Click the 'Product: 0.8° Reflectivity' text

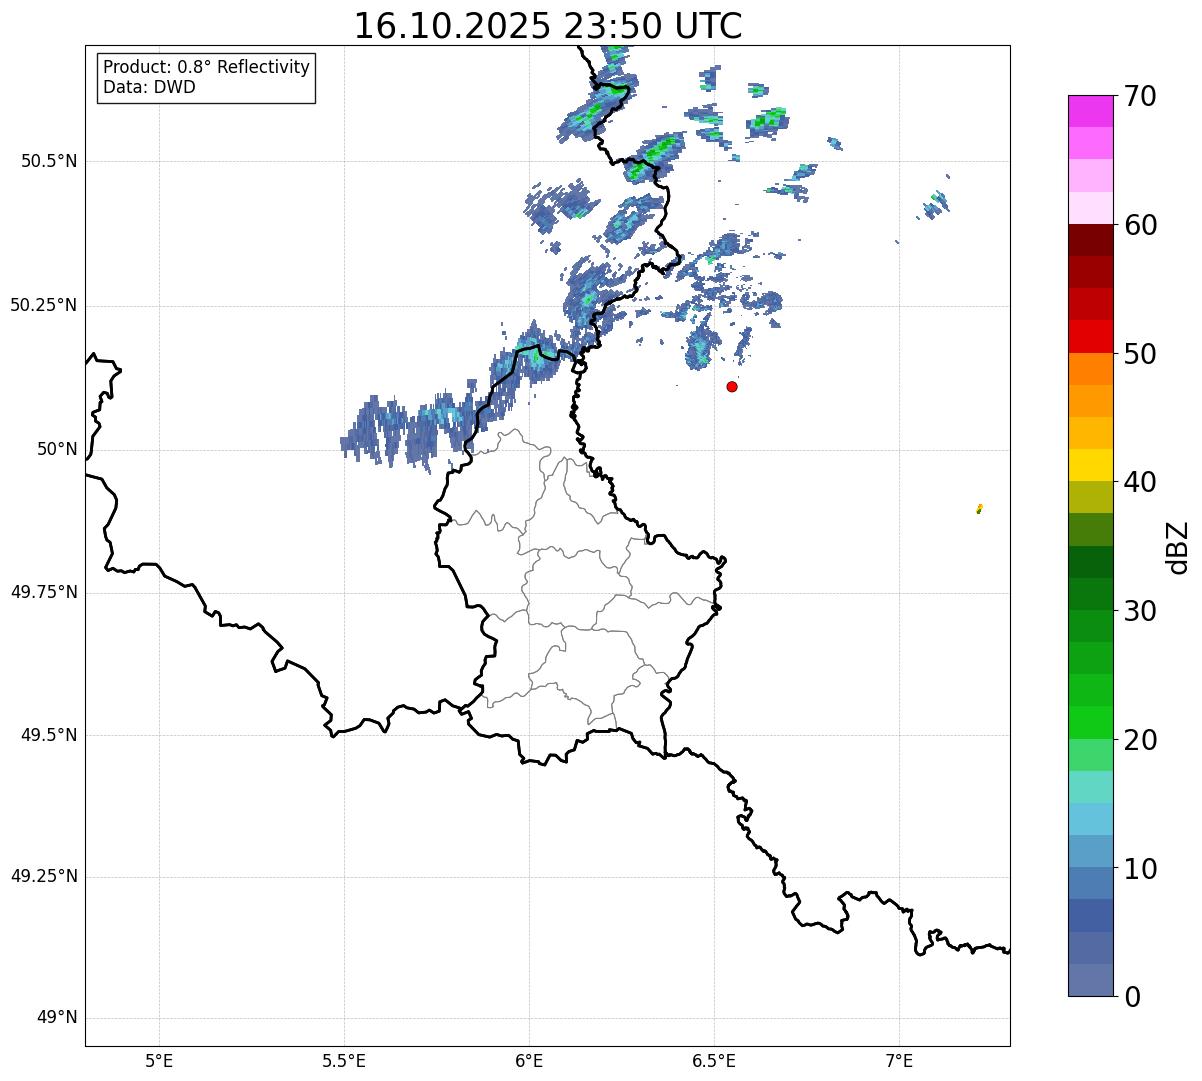point(207,67)
